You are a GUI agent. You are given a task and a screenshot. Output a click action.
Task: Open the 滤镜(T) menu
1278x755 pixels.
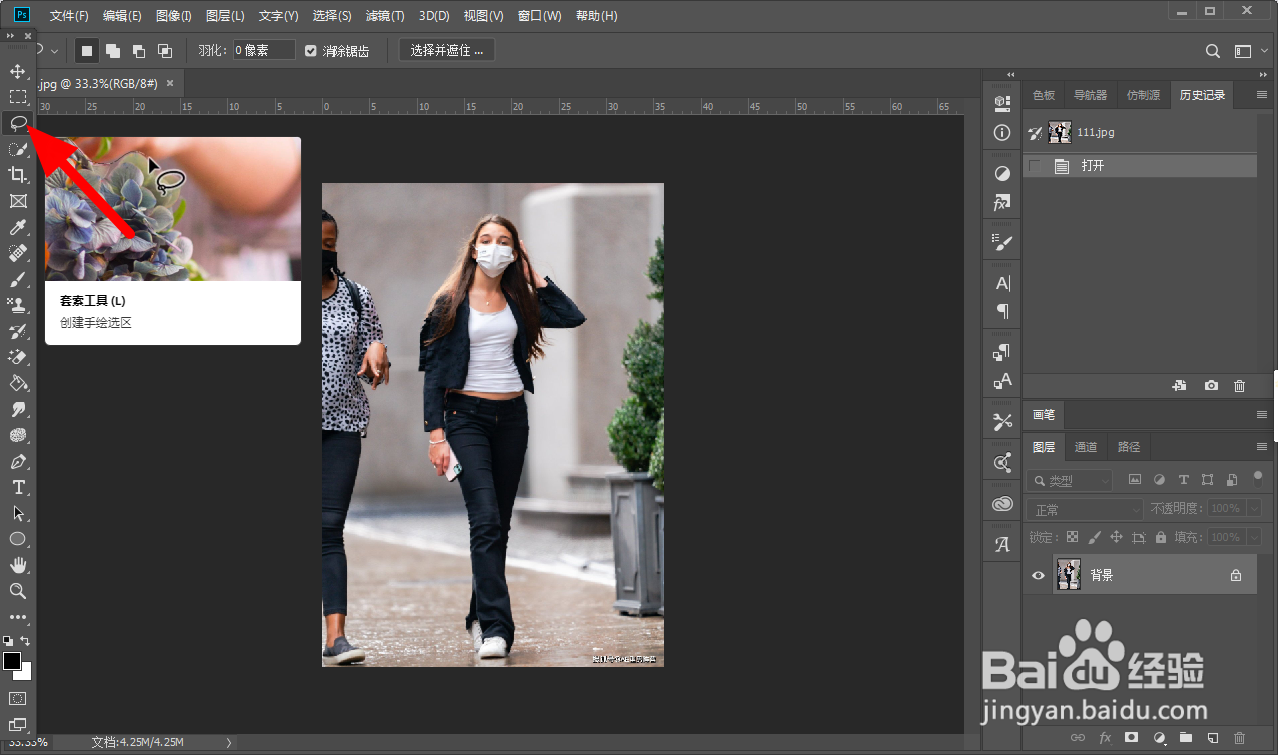tap(385, 16)
